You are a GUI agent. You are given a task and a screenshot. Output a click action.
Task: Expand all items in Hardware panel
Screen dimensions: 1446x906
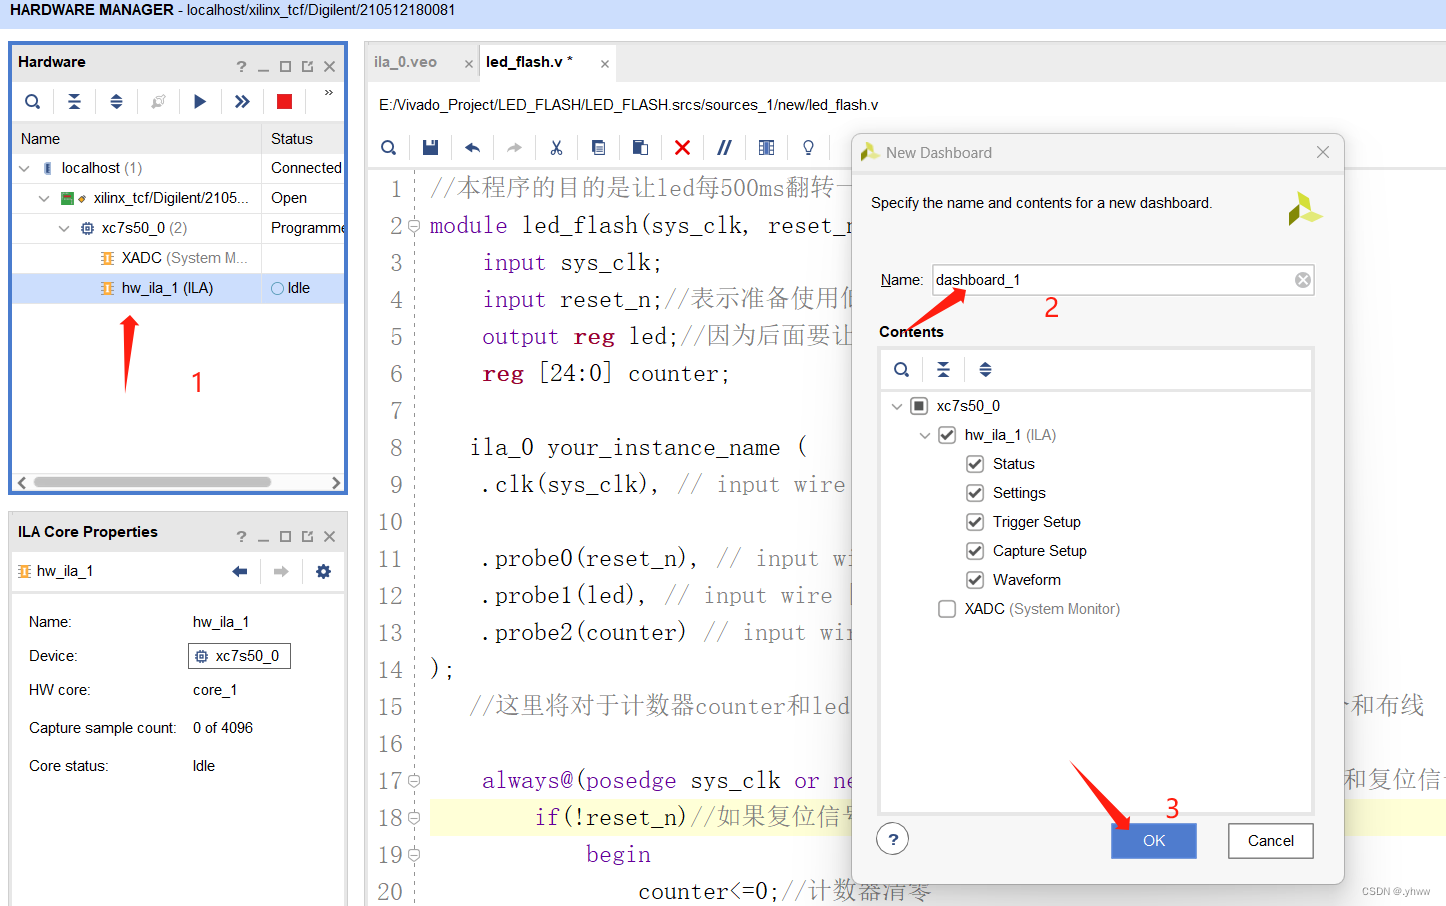coord(116,101)
